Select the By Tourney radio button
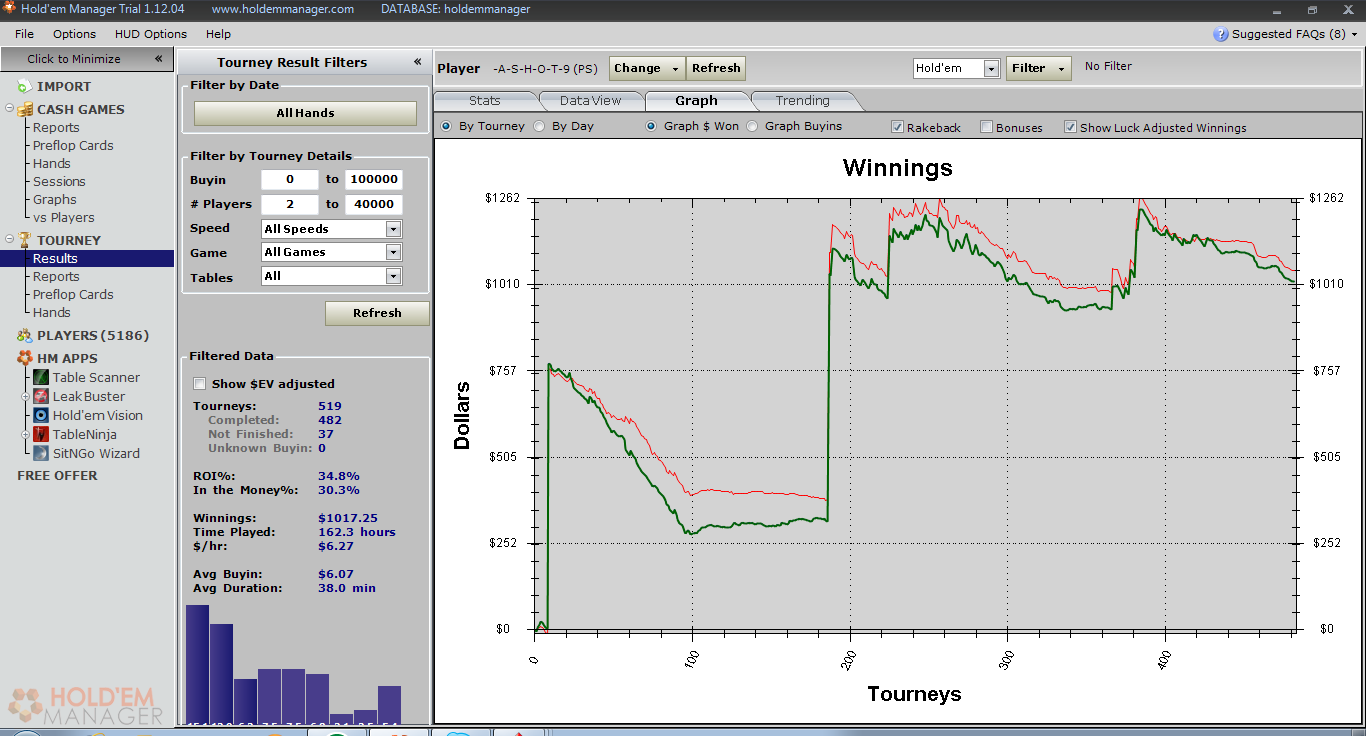 [x=446, y=127]
